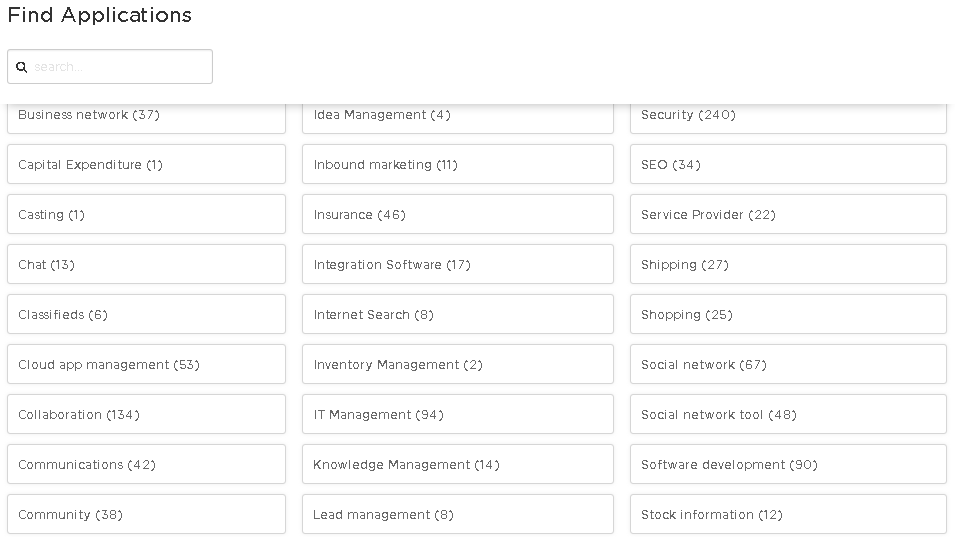The height and width of the screenshot is (537, 955).
Task: Click the application search input field
Action: (x=120, y=67)
